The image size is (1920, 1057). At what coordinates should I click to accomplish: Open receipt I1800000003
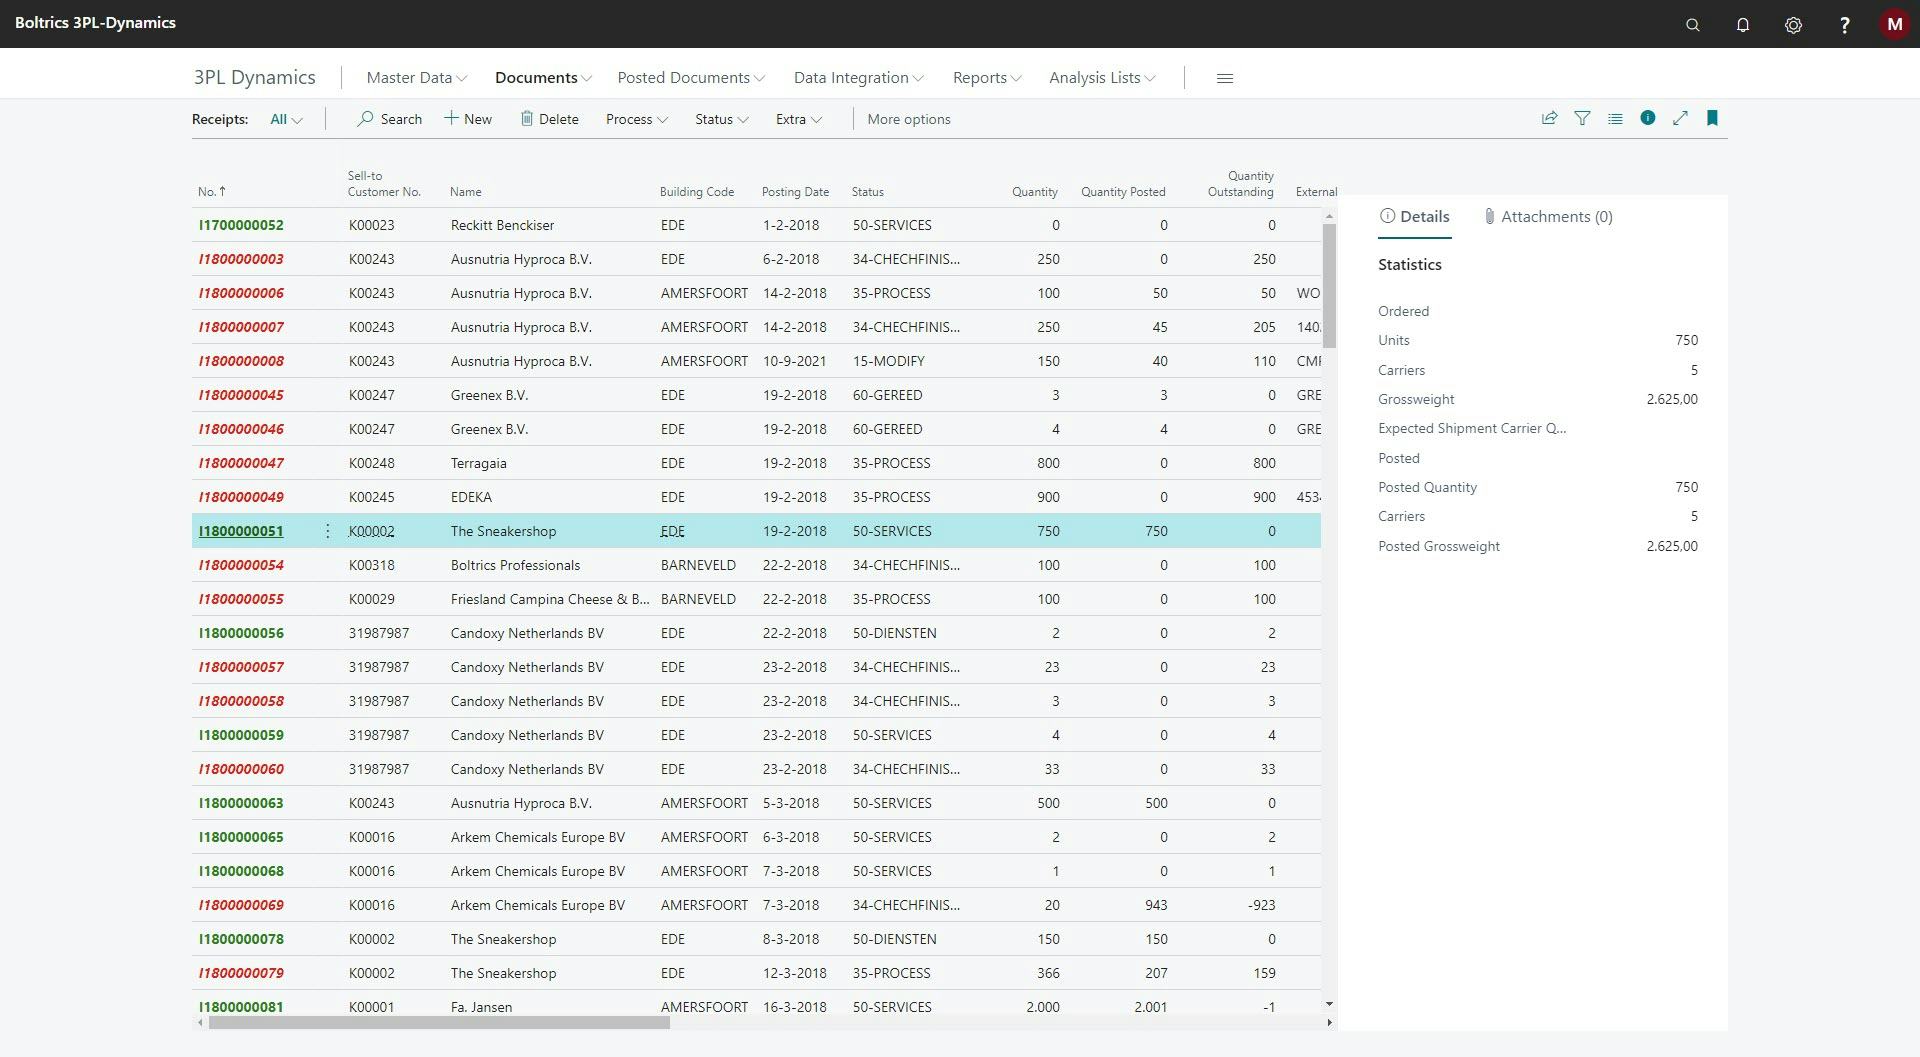coord(241,259)
